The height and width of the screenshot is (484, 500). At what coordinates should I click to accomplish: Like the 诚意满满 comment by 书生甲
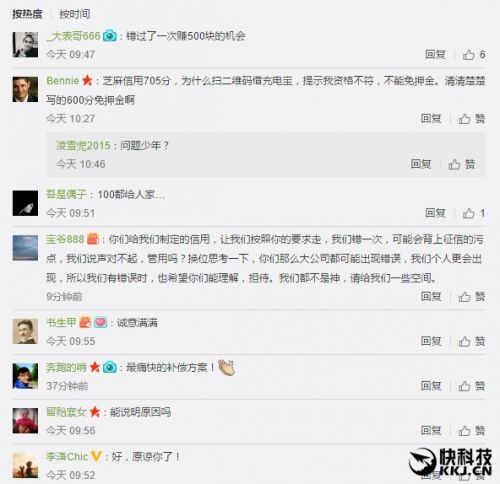click(x=471, y=341)
